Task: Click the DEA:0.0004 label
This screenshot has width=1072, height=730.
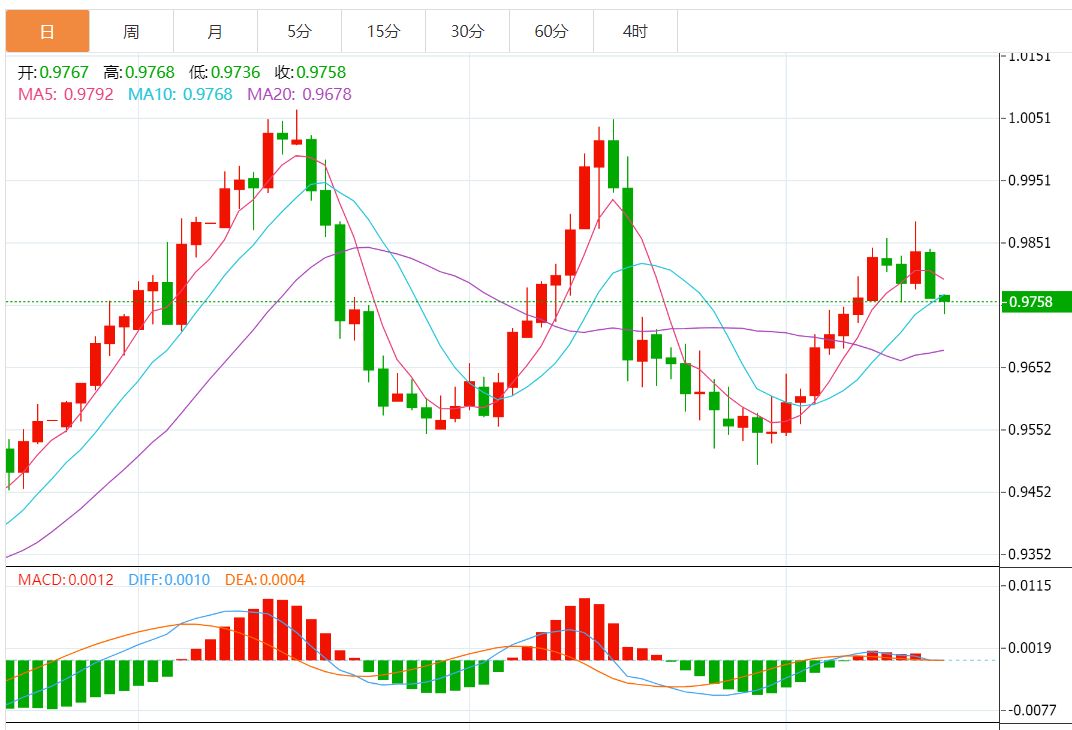Action: [265, 580]
